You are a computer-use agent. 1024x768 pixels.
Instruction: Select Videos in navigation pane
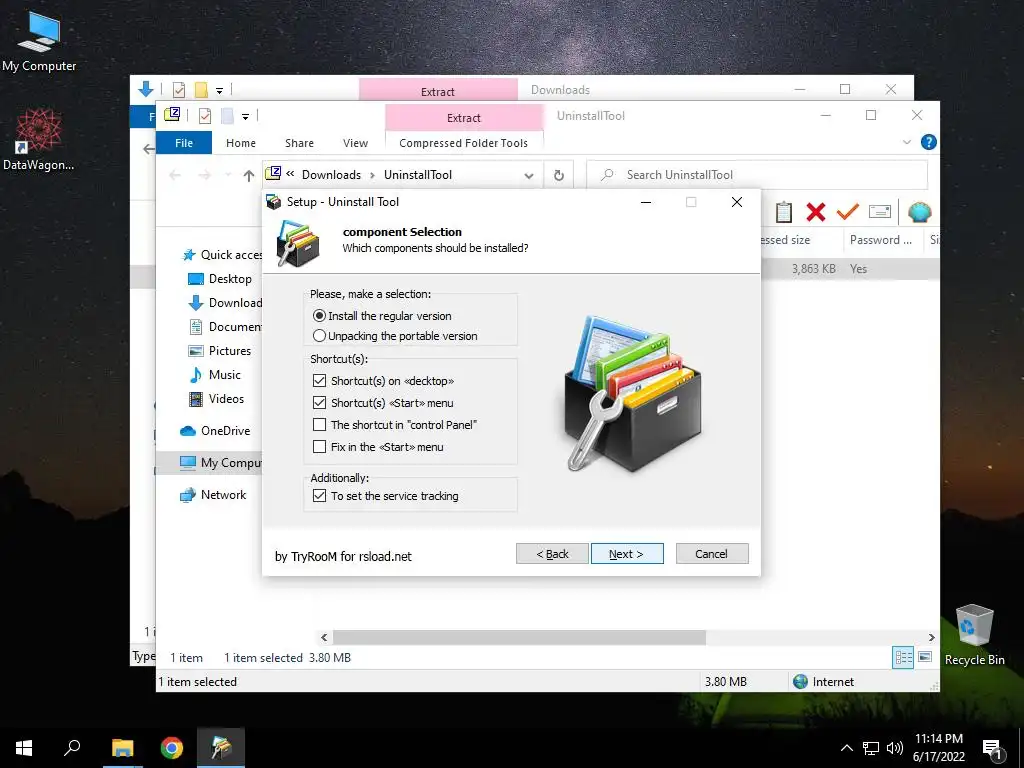(216, 399)
